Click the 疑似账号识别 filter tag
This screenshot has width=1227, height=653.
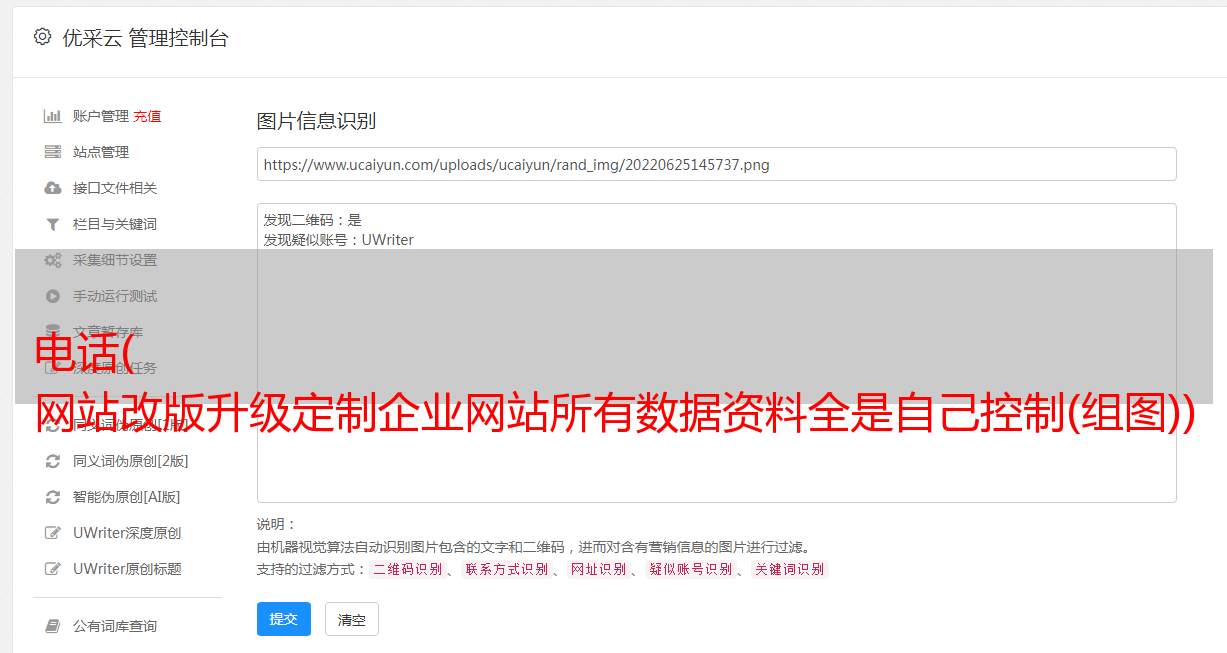691,569
